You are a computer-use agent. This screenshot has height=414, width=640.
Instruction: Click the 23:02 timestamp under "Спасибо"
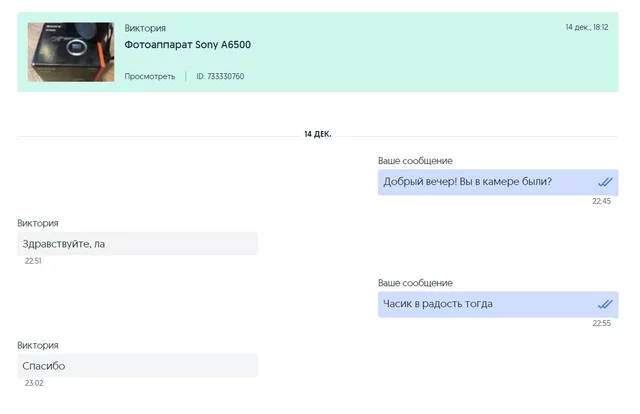tap(34, 383)
